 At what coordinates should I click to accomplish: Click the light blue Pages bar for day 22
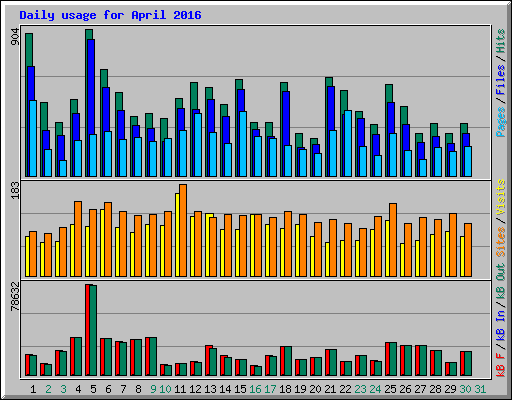348,143
